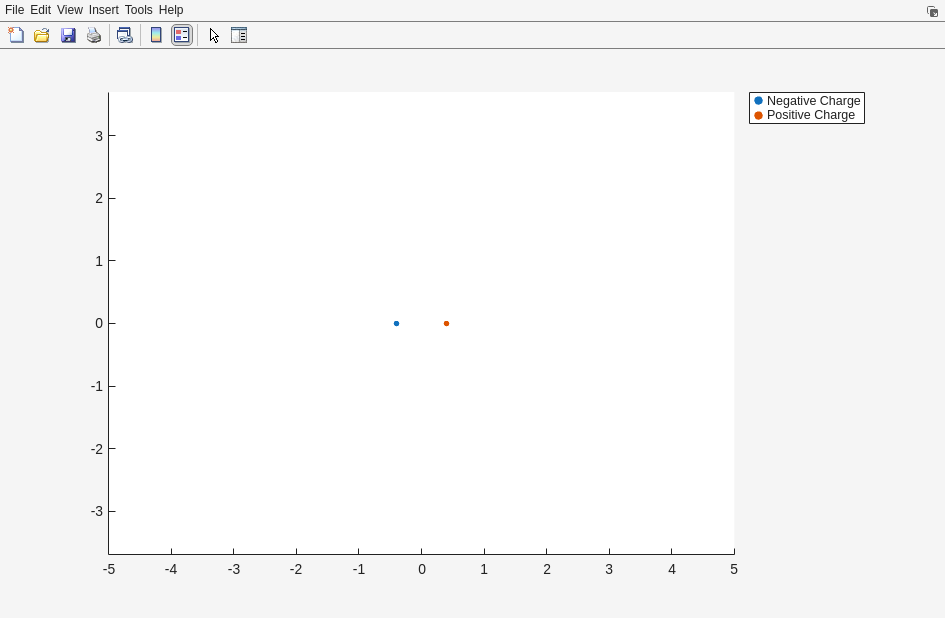
Task: Print the figure with the printer icon
Action: pos(94,35)
